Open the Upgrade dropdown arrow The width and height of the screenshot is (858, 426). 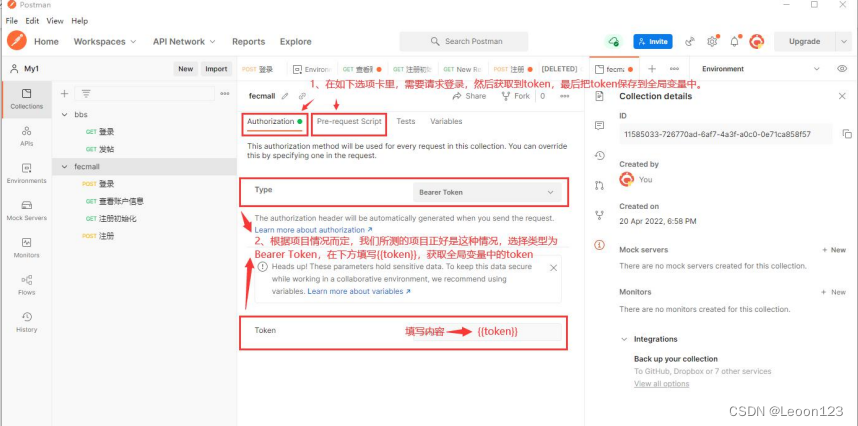point(843,42)
